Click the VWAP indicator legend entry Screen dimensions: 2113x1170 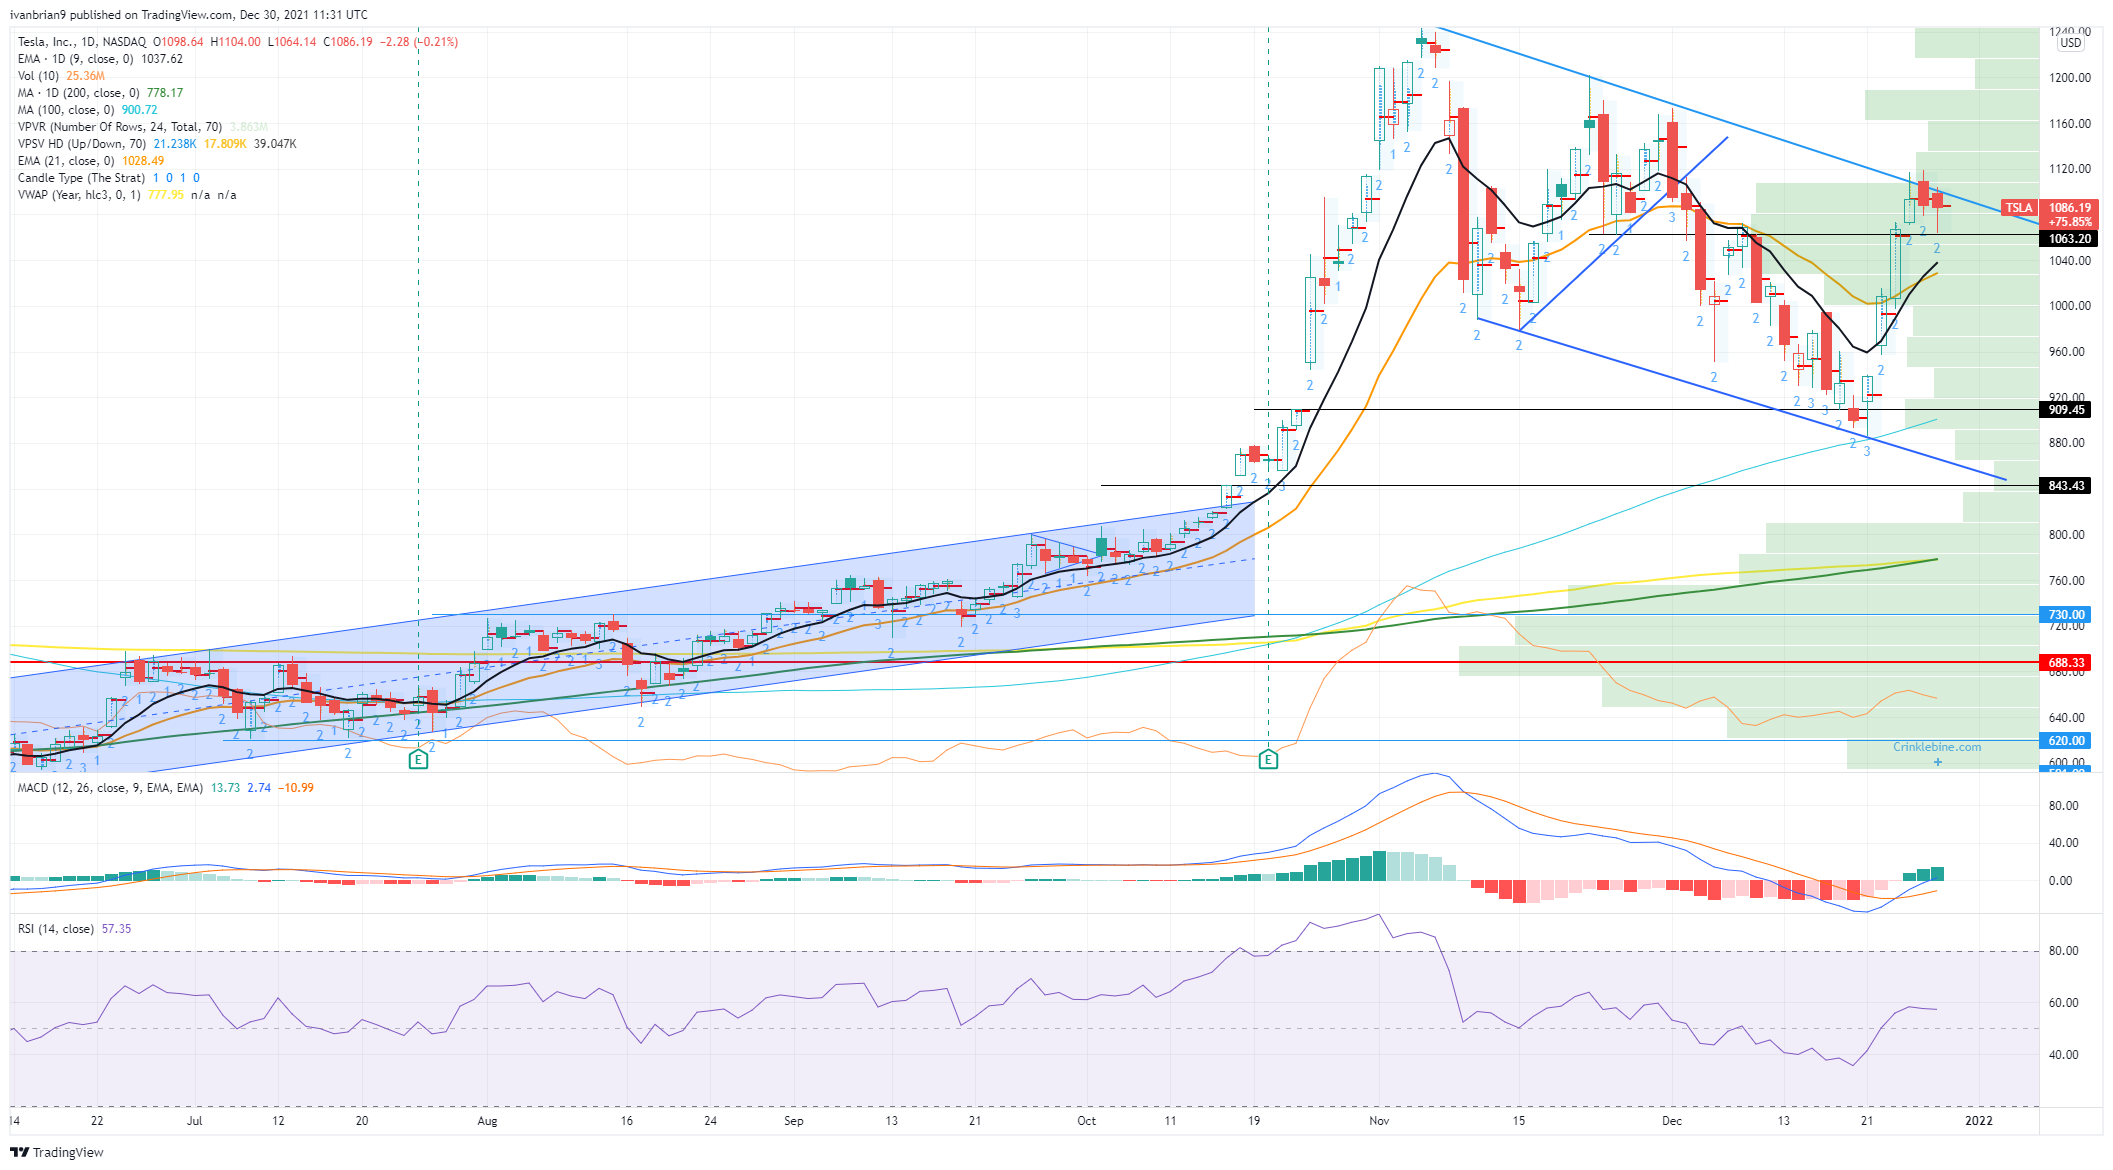pyautogui.click(x=127, y=195)
